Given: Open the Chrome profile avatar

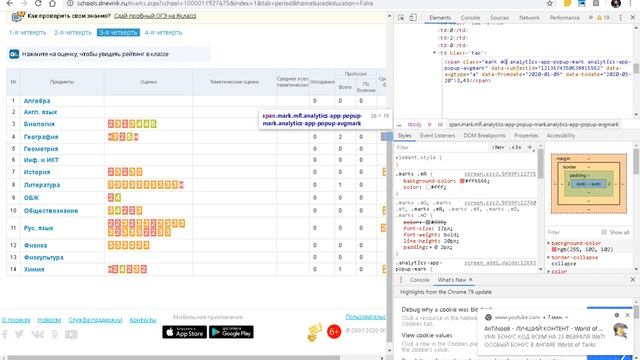Looking at the screenshot, I should pos(616,3).
